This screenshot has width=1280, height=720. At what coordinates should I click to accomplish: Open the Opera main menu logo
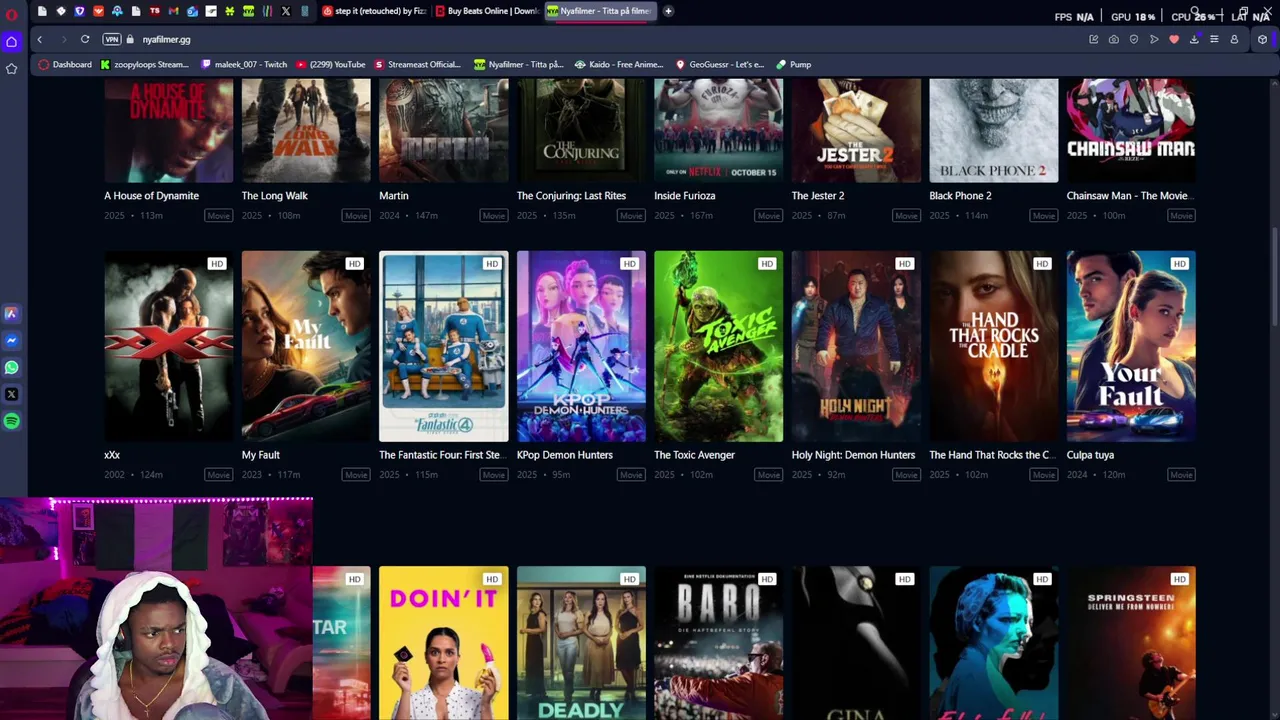pos(12,14)
